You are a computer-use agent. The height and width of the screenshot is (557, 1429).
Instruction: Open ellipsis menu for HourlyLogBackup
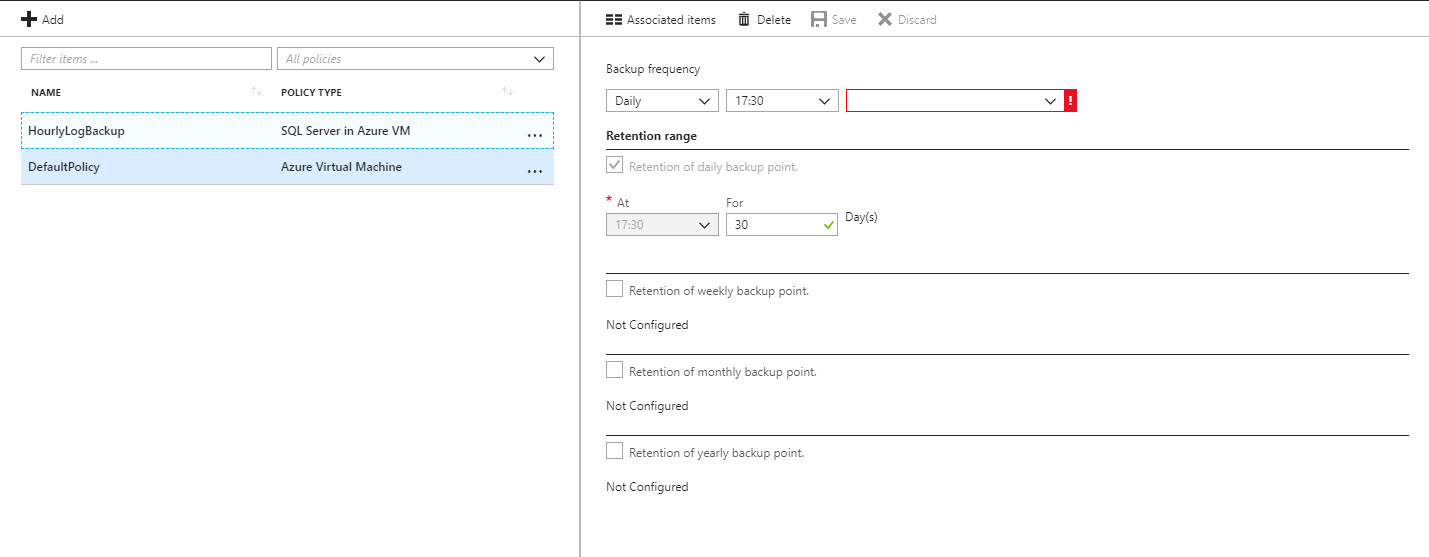[x=534, y=133]
